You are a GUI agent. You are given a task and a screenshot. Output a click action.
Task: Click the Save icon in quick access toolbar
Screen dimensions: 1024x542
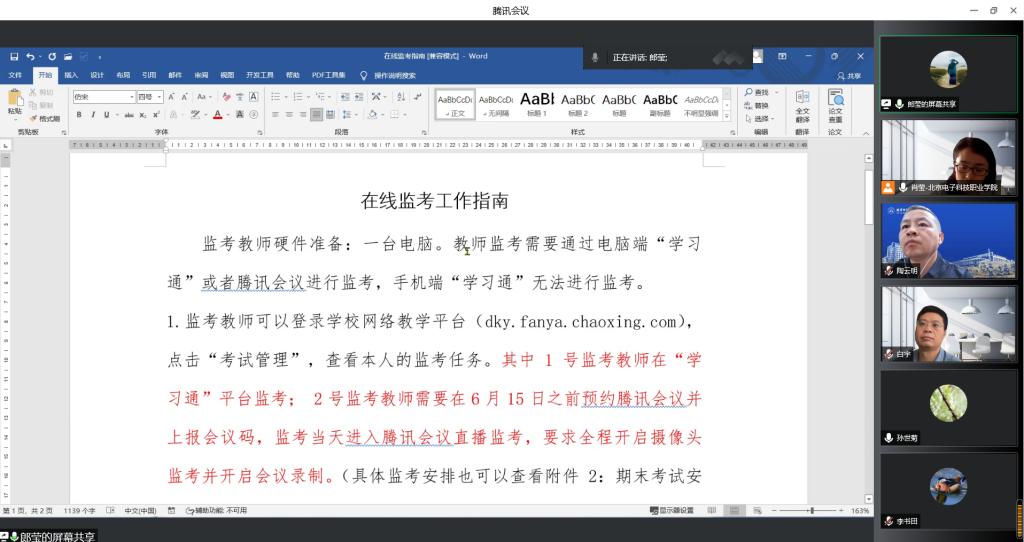(15, 56)
